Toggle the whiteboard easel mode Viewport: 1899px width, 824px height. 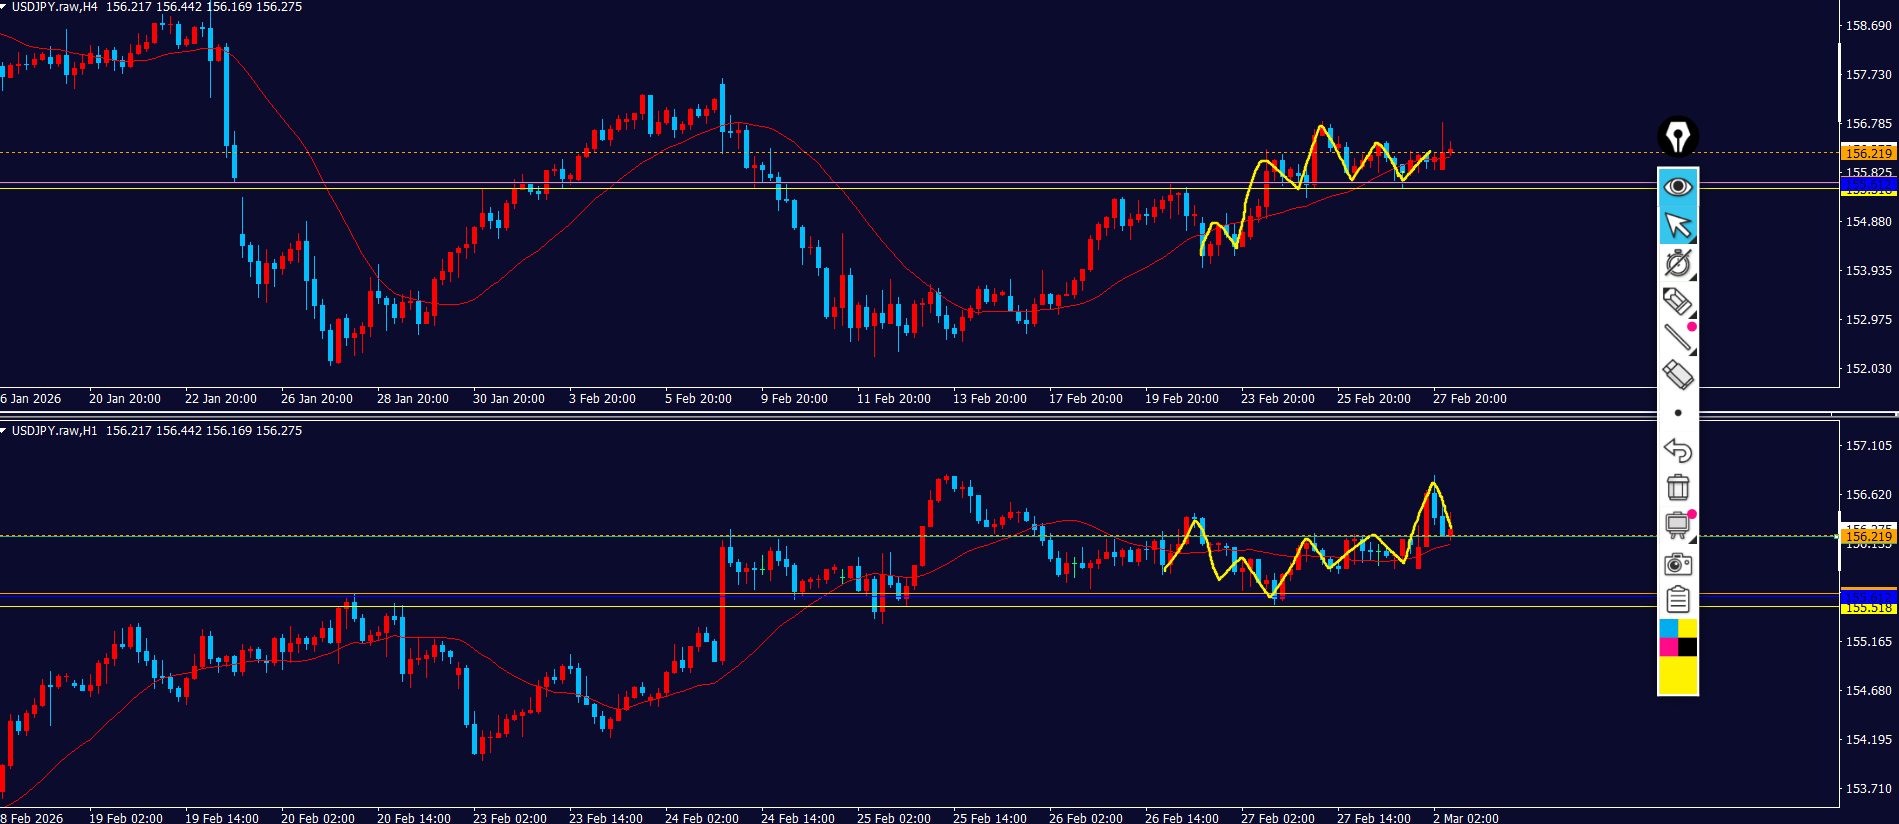coord(1677,525)
